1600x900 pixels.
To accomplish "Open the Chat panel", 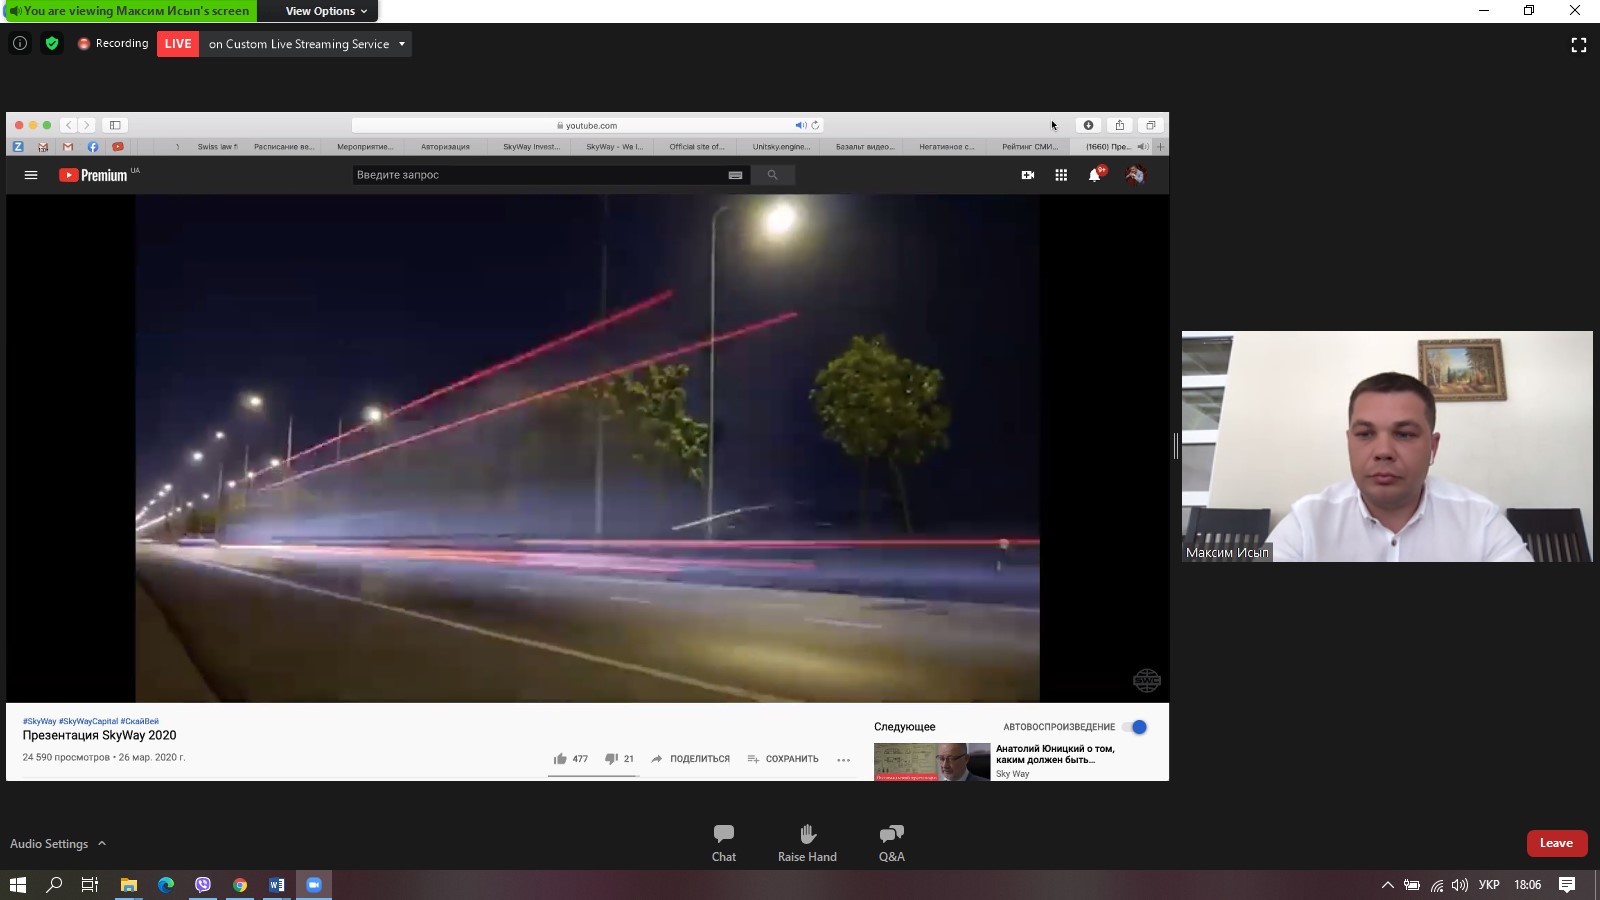I will click(724, 842).
